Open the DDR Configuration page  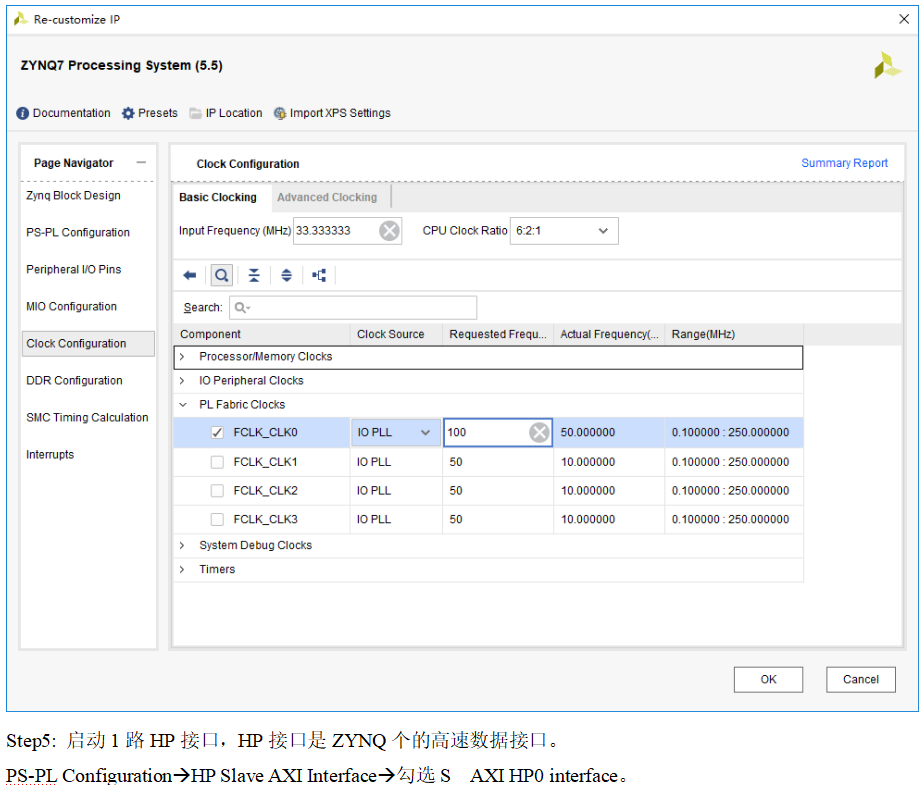pos(74,381)
